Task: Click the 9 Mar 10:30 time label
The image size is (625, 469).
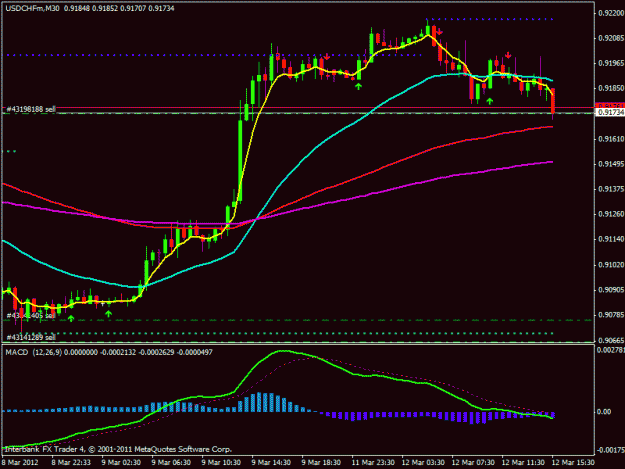Action: tap(221, 463)
